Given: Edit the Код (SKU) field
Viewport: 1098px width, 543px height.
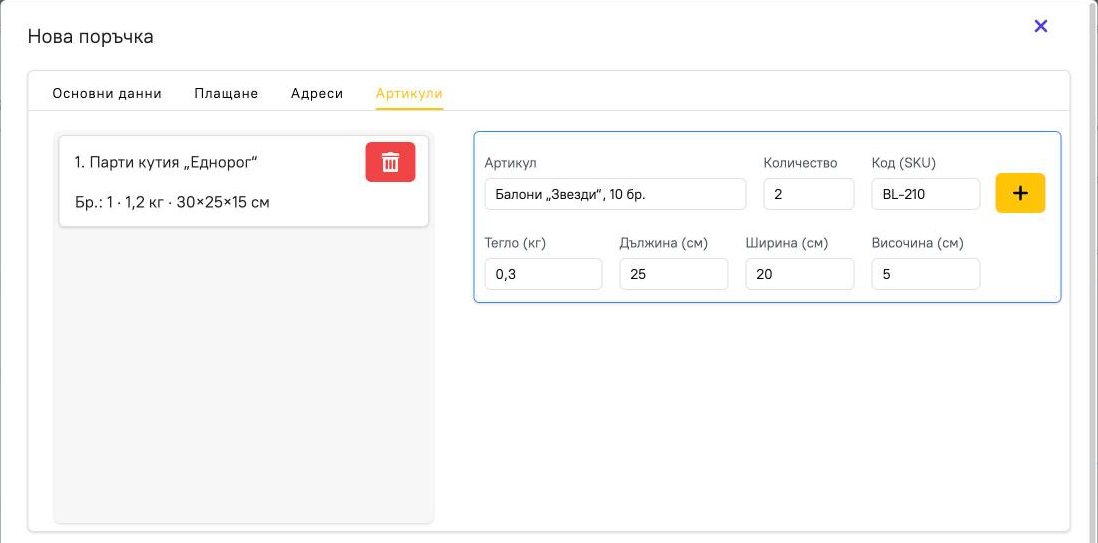Looking at the screenshot, I should [x=926, y=194].
